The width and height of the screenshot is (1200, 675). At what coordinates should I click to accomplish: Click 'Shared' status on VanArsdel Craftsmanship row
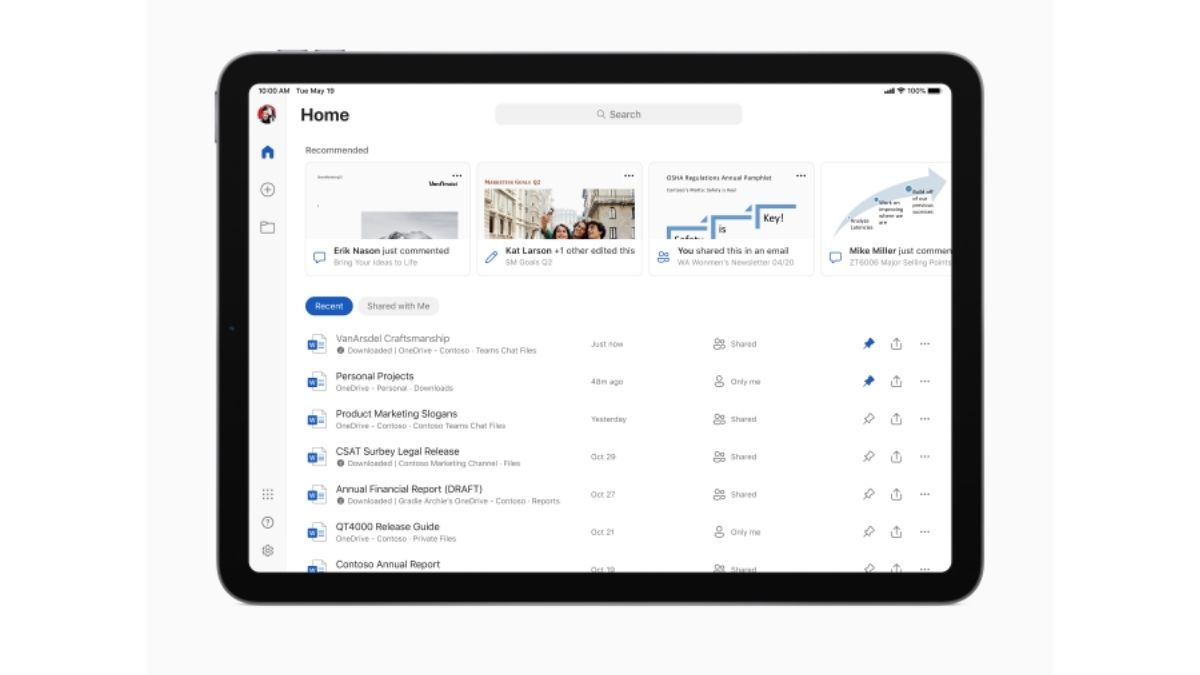tap(735, 344)
